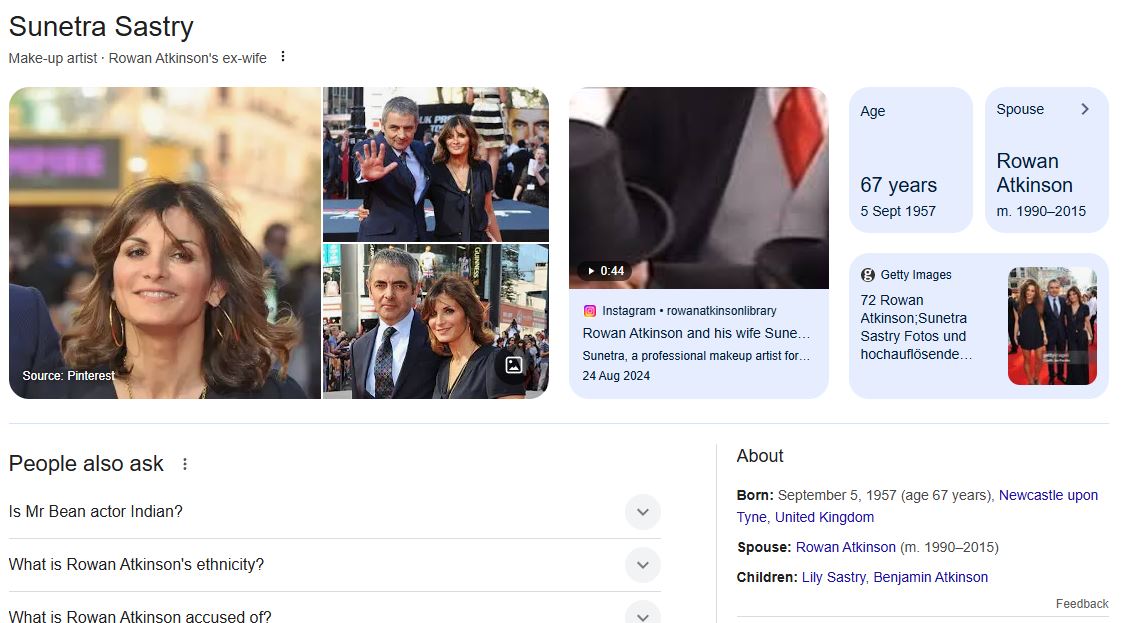Open '72 Rowan Atkinson;Sunetra Sastry Fotos' result
1121x623 pixels.
916,327
